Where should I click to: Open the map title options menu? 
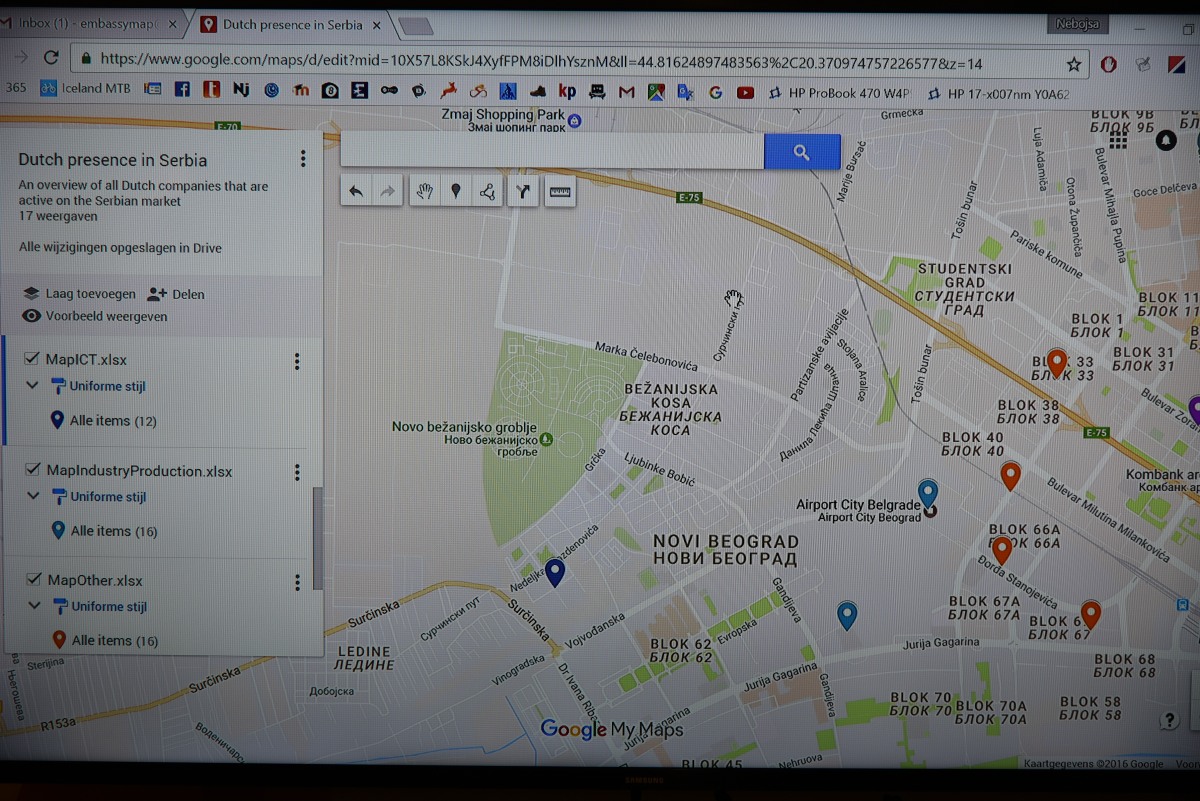pyautogui.click(x=303, y=159)
